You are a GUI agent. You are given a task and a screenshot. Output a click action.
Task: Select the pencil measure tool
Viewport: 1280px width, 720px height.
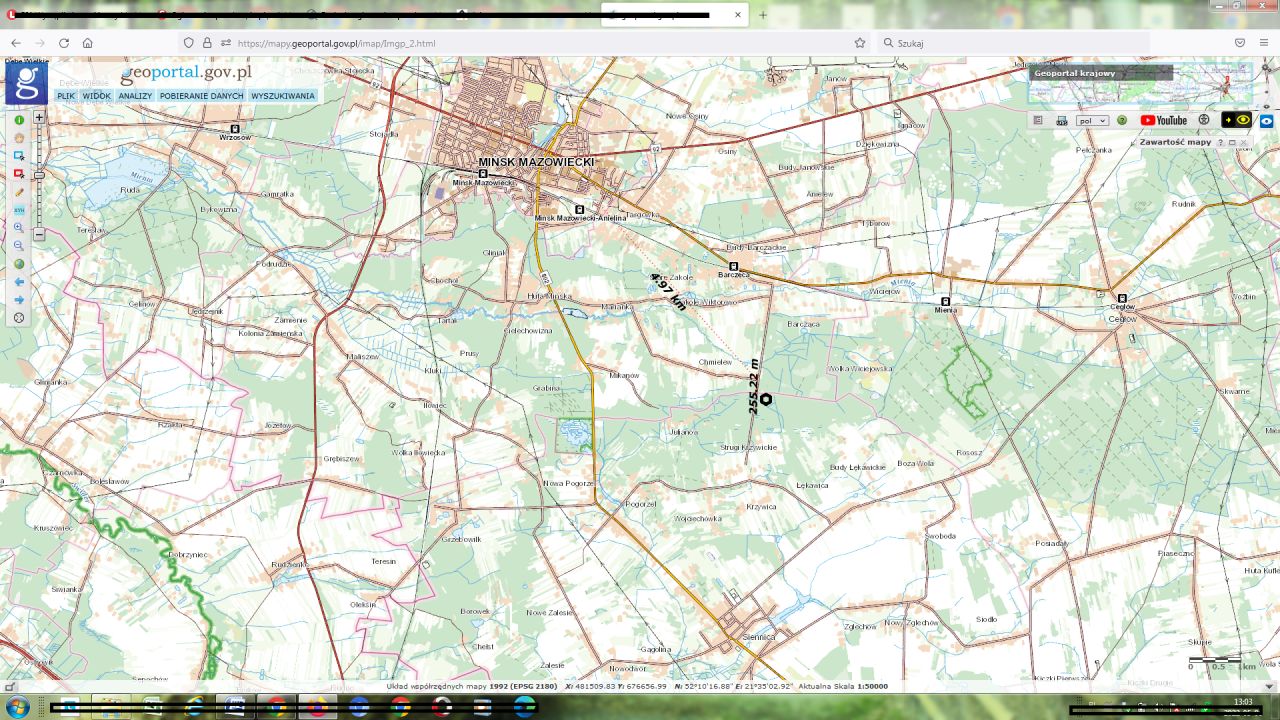coord(19,192)
